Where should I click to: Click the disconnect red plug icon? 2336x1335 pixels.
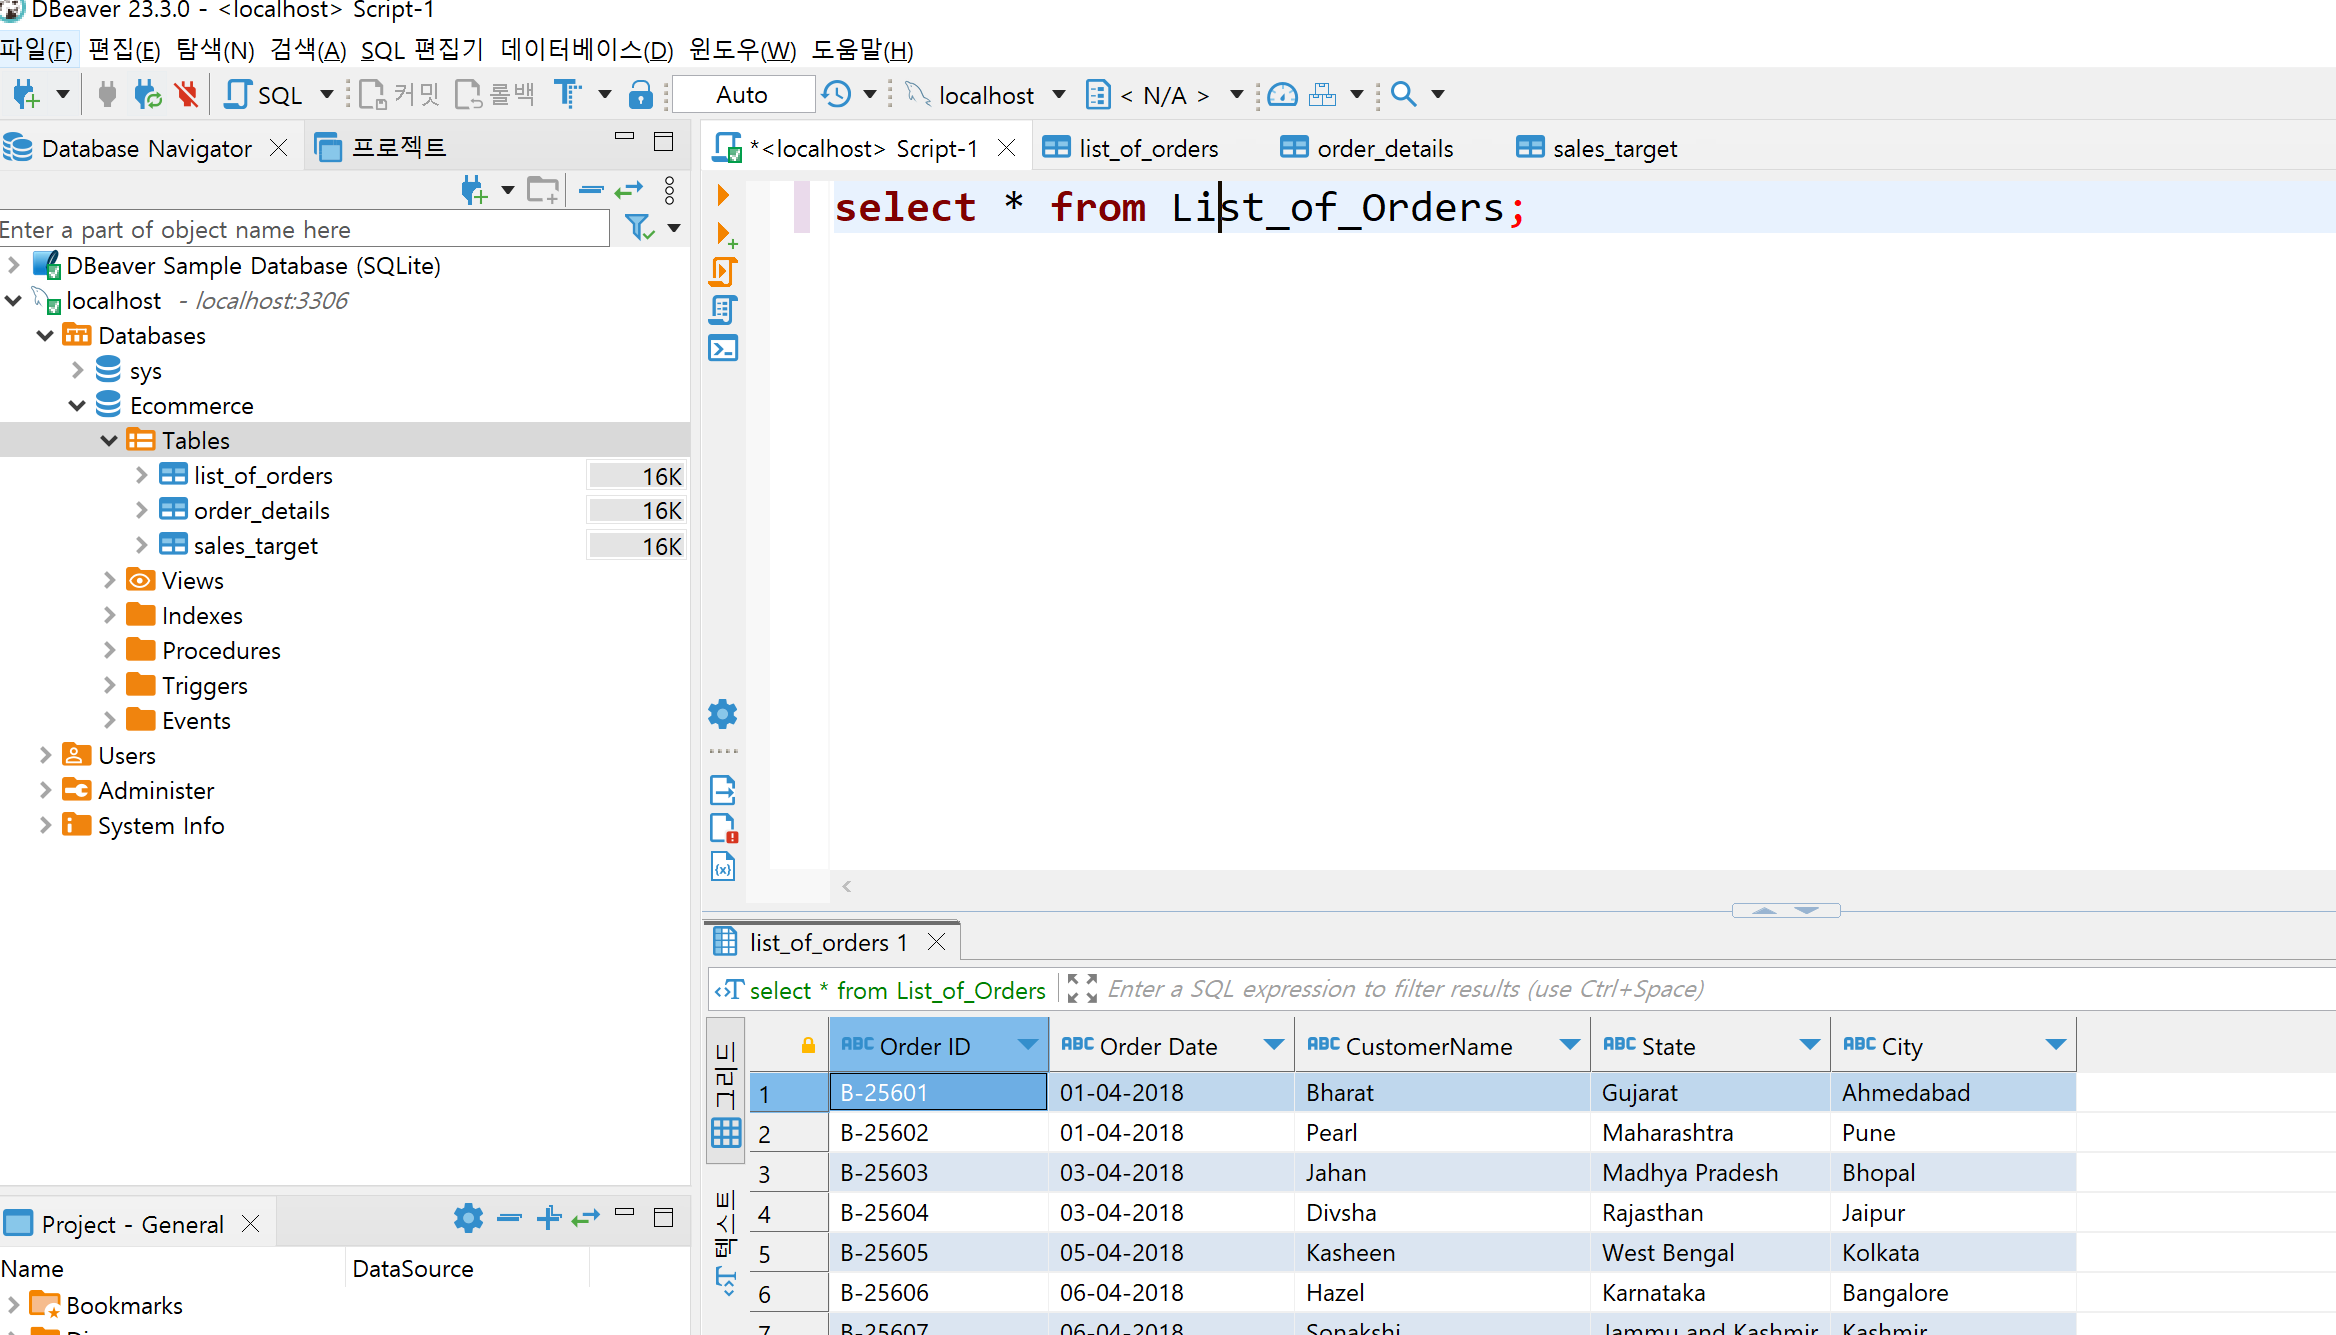(x=186, y=95)
